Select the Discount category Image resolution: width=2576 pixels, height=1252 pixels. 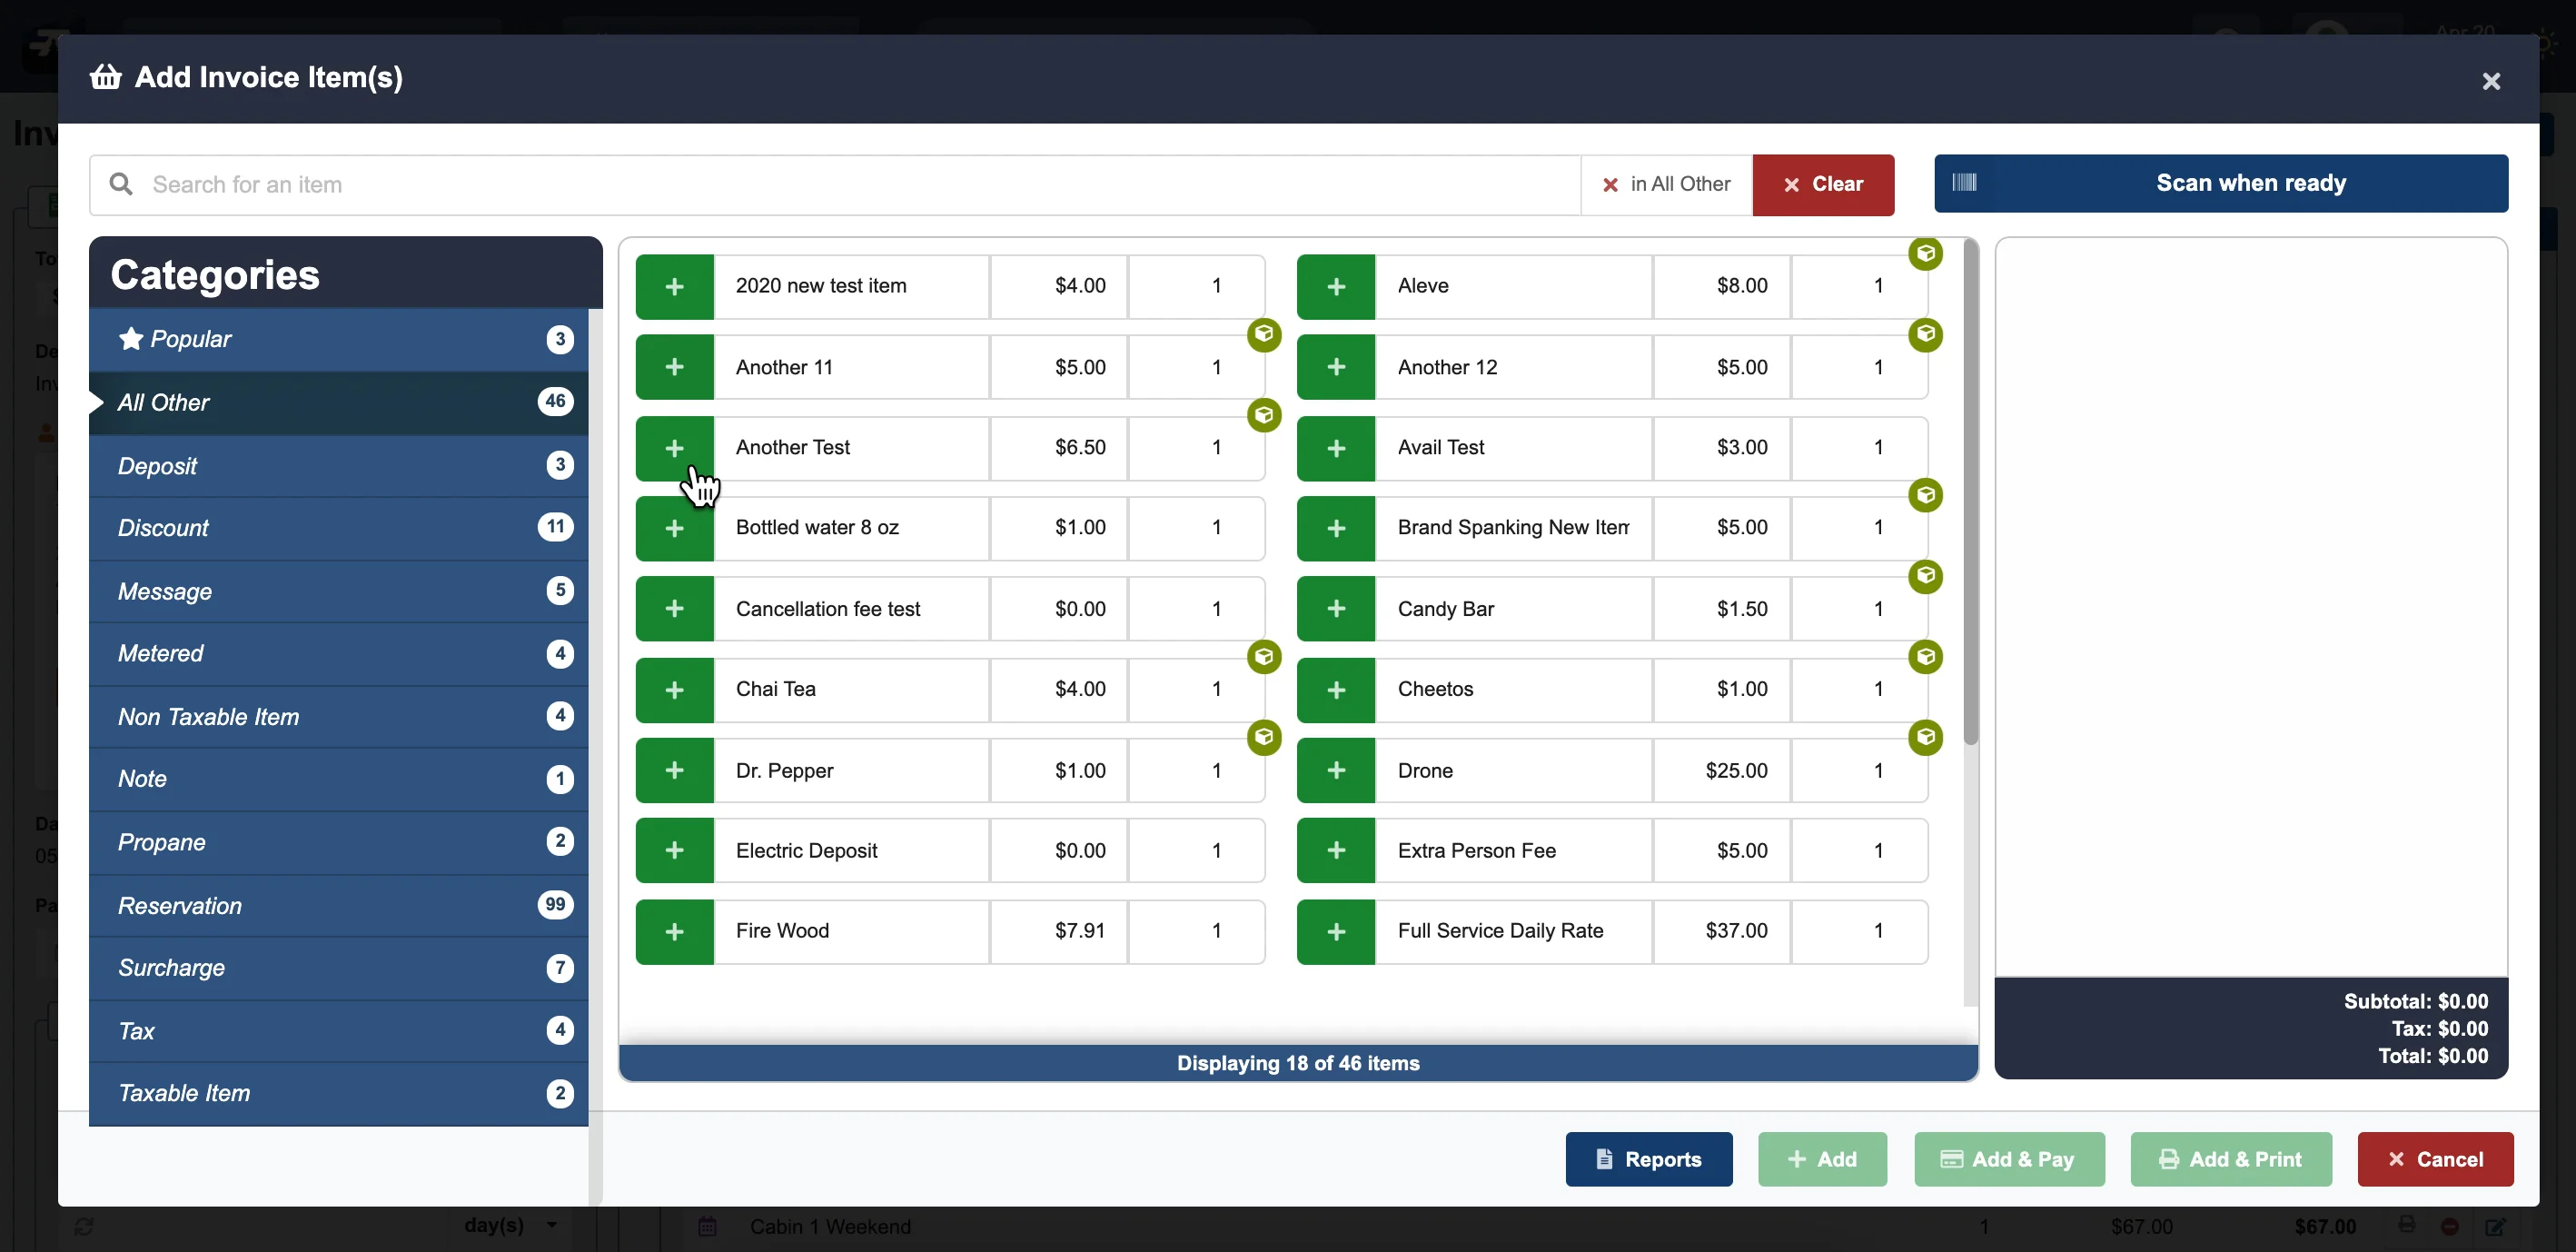click(x=164, y=528)
